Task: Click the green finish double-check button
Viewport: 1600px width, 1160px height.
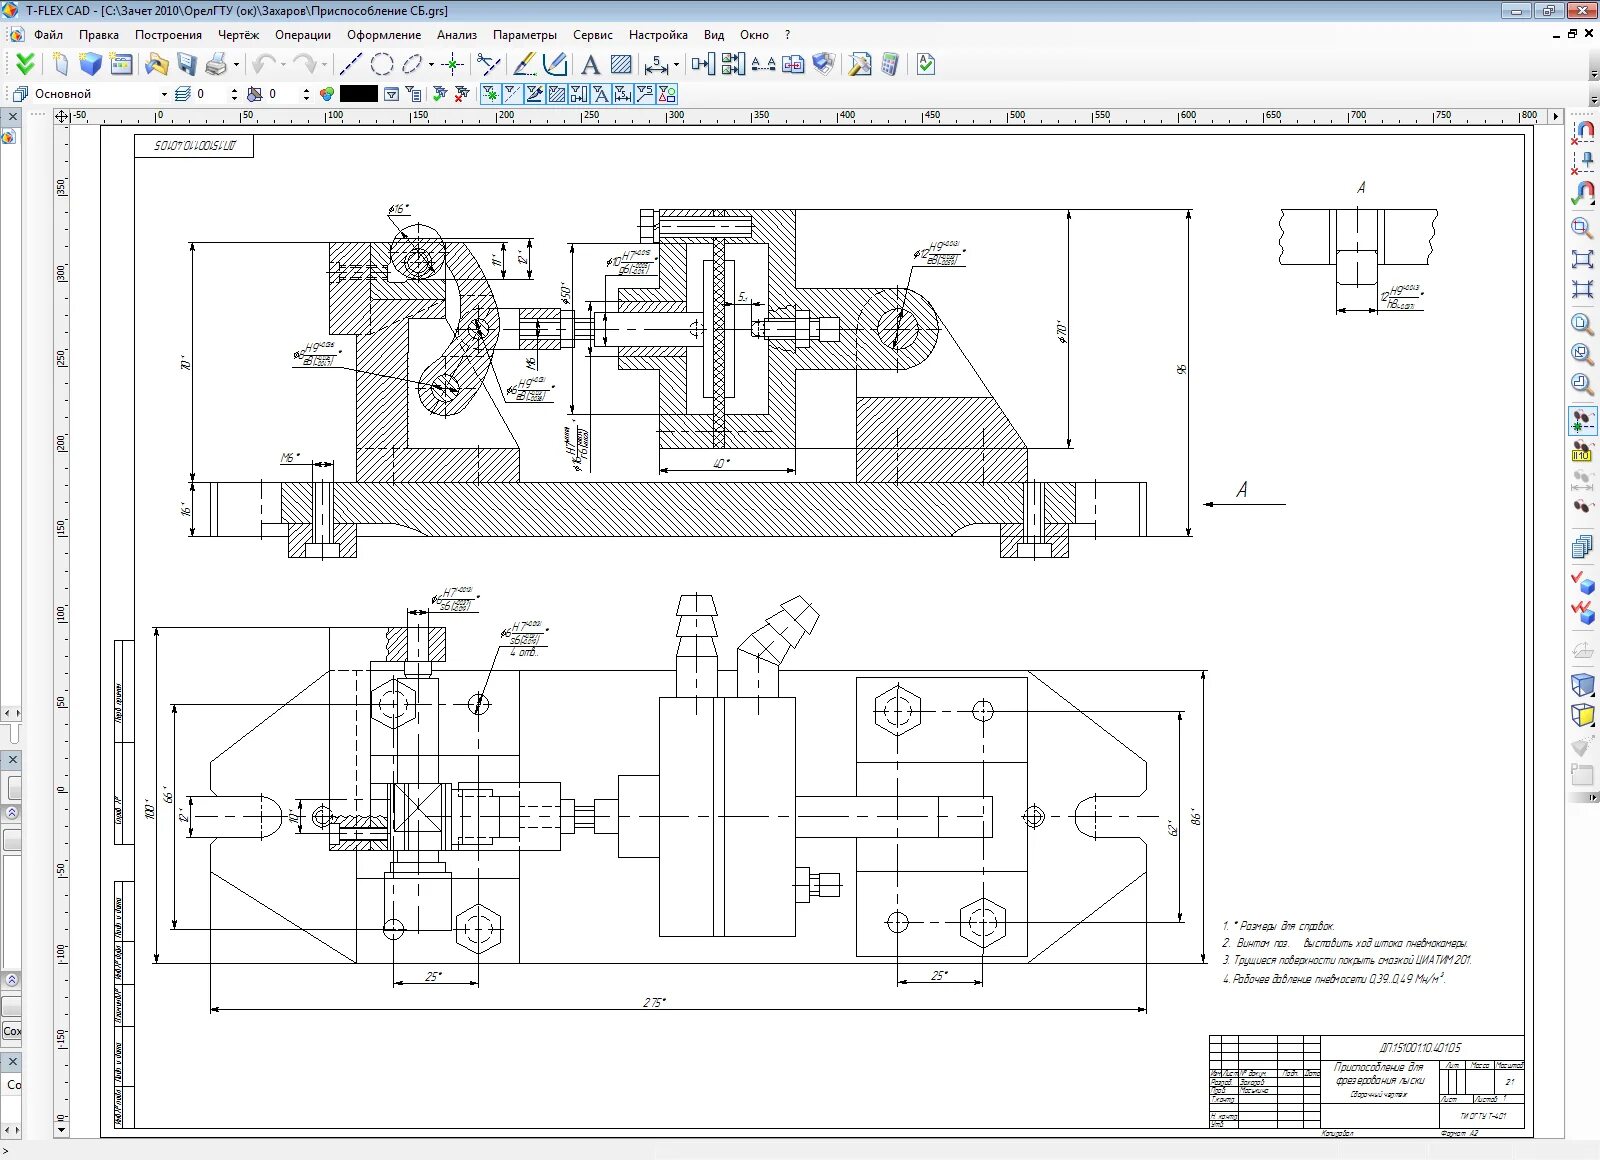Action: pyautogui.click(x=25, y=65)
